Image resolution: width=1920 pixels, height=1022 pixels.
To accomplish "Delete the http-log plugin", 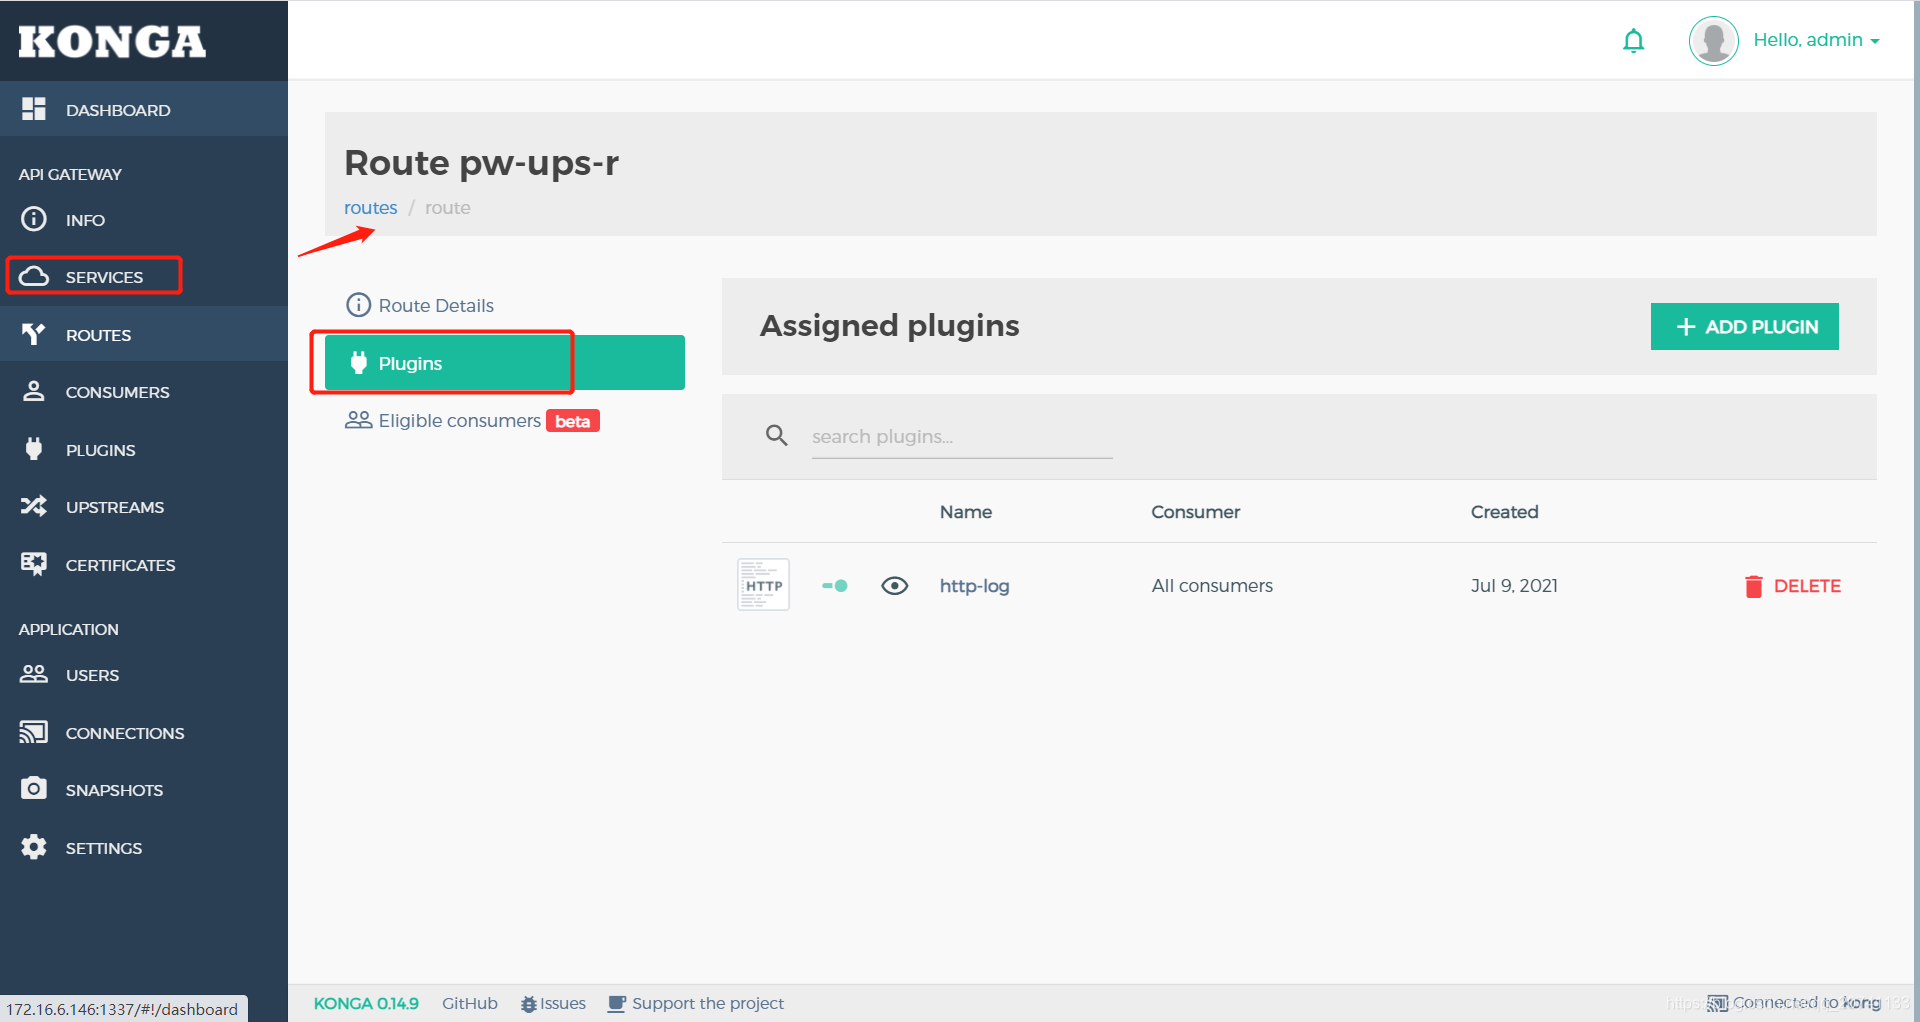I will (1792, 586).
